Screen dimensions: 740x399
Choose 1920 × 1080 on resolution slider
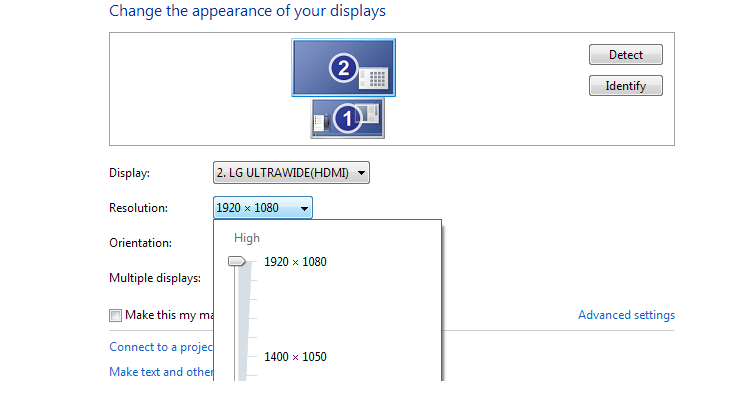(295, 262)
